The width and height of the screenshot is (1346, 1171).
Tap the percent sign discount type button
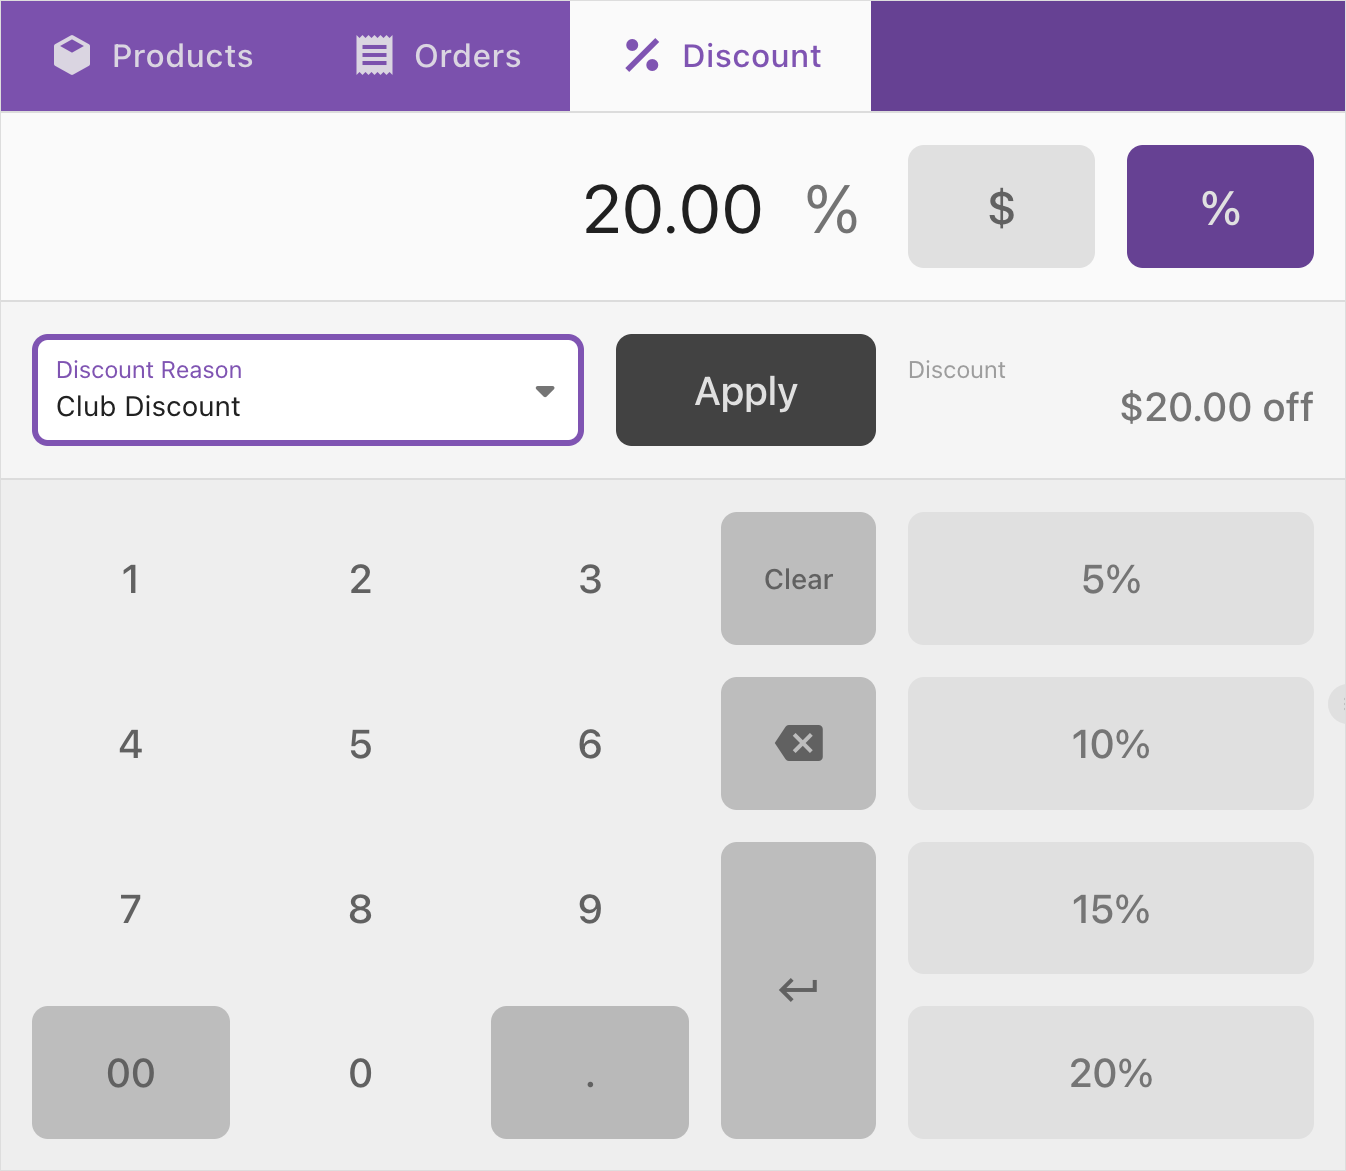click(1219, 206)
